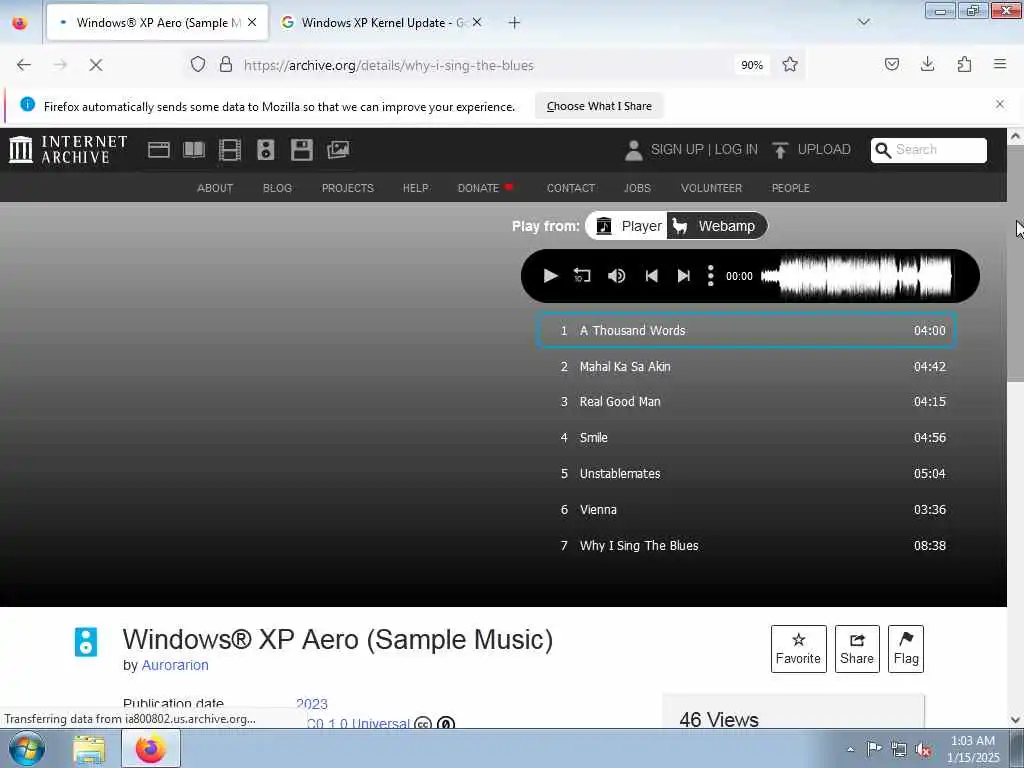1024x768 pixels.
Task: Select track Real Good Man
Action: pyautogui.click(x=746, y=402)
